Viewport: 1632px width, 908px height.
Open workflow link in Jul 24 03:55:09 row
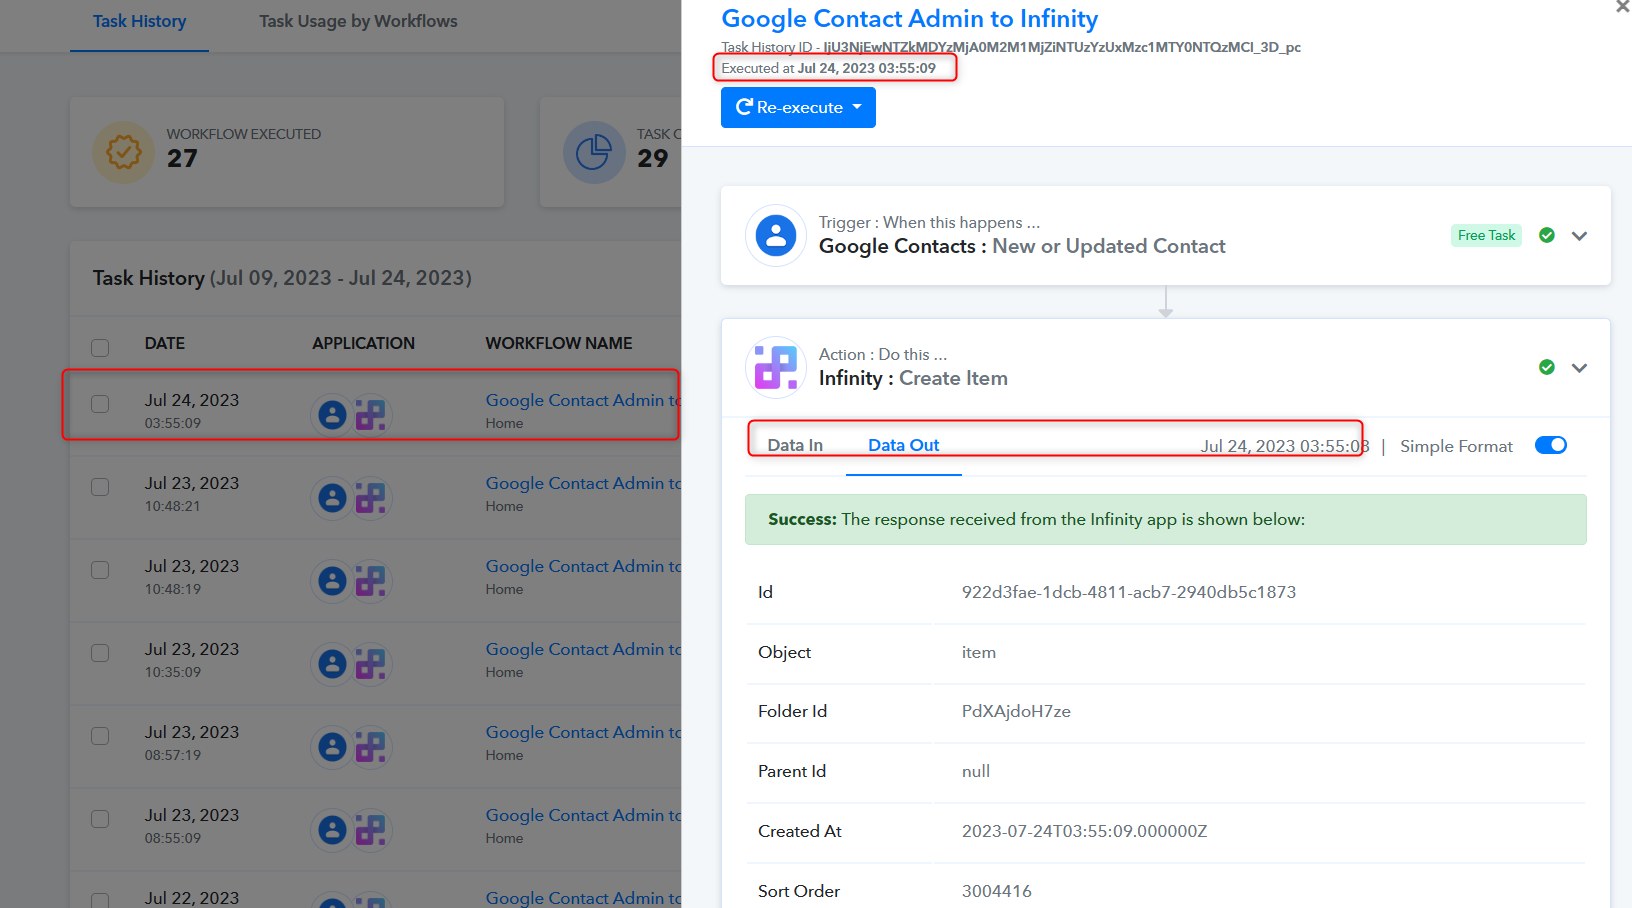(x=583, y=400)
